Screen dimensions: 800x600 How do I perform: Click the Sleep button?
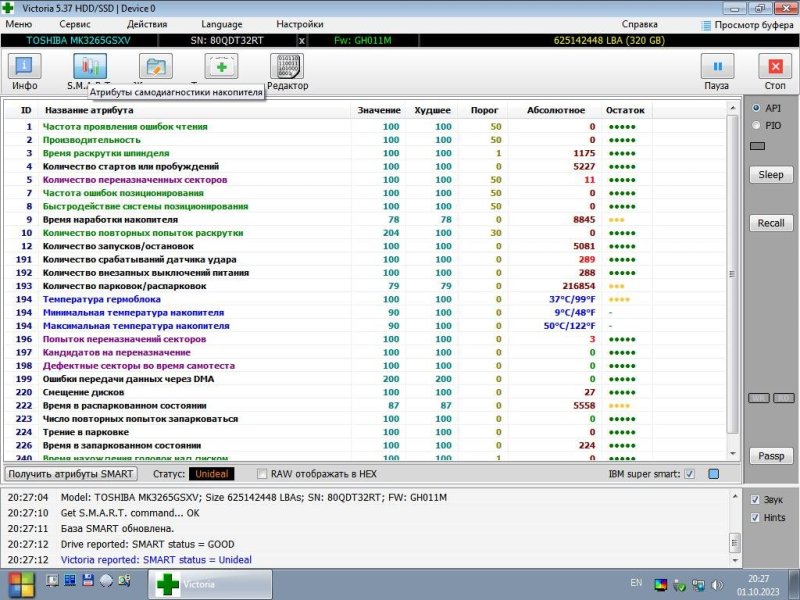770,174
